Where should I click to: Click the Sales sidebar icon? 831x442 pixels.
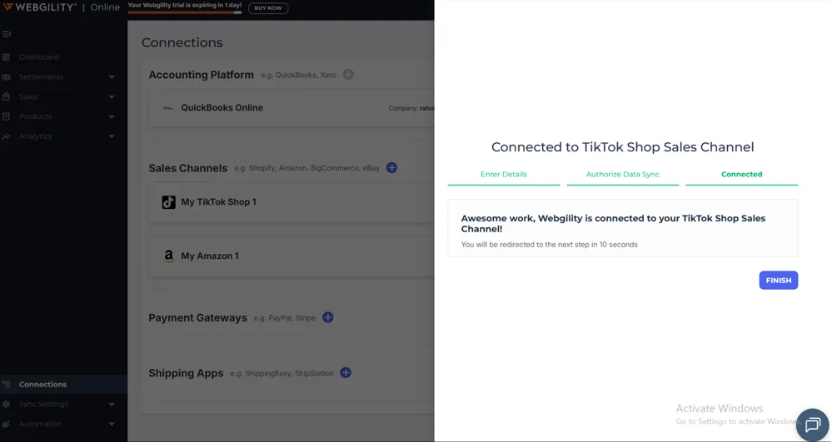click(6, 96)
